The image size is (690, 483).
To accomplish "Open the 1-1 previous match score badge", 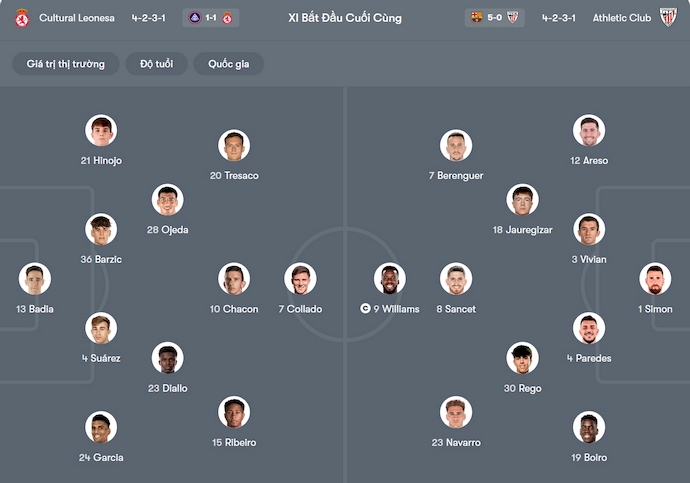I will 211,18.
